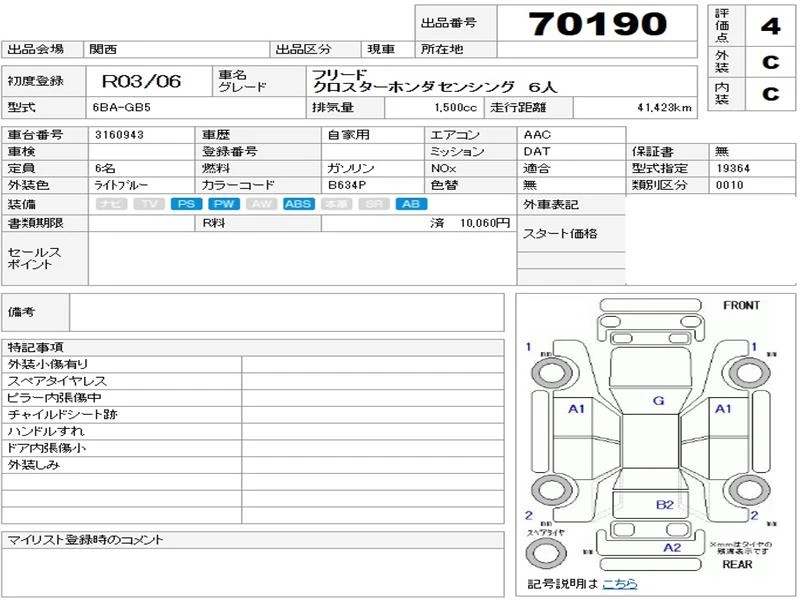Image resolution: width=800 pixels, height=600 pixels.
Task: Click the セールスポイント text area
Action: 300,259
